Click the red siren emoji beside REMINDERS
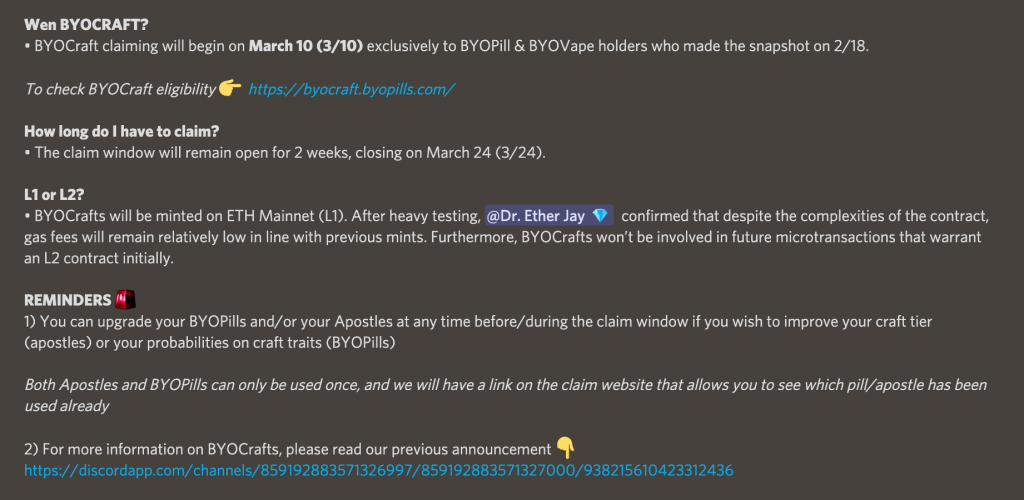This screenshot has width=1024, height=500. (125, 300)
